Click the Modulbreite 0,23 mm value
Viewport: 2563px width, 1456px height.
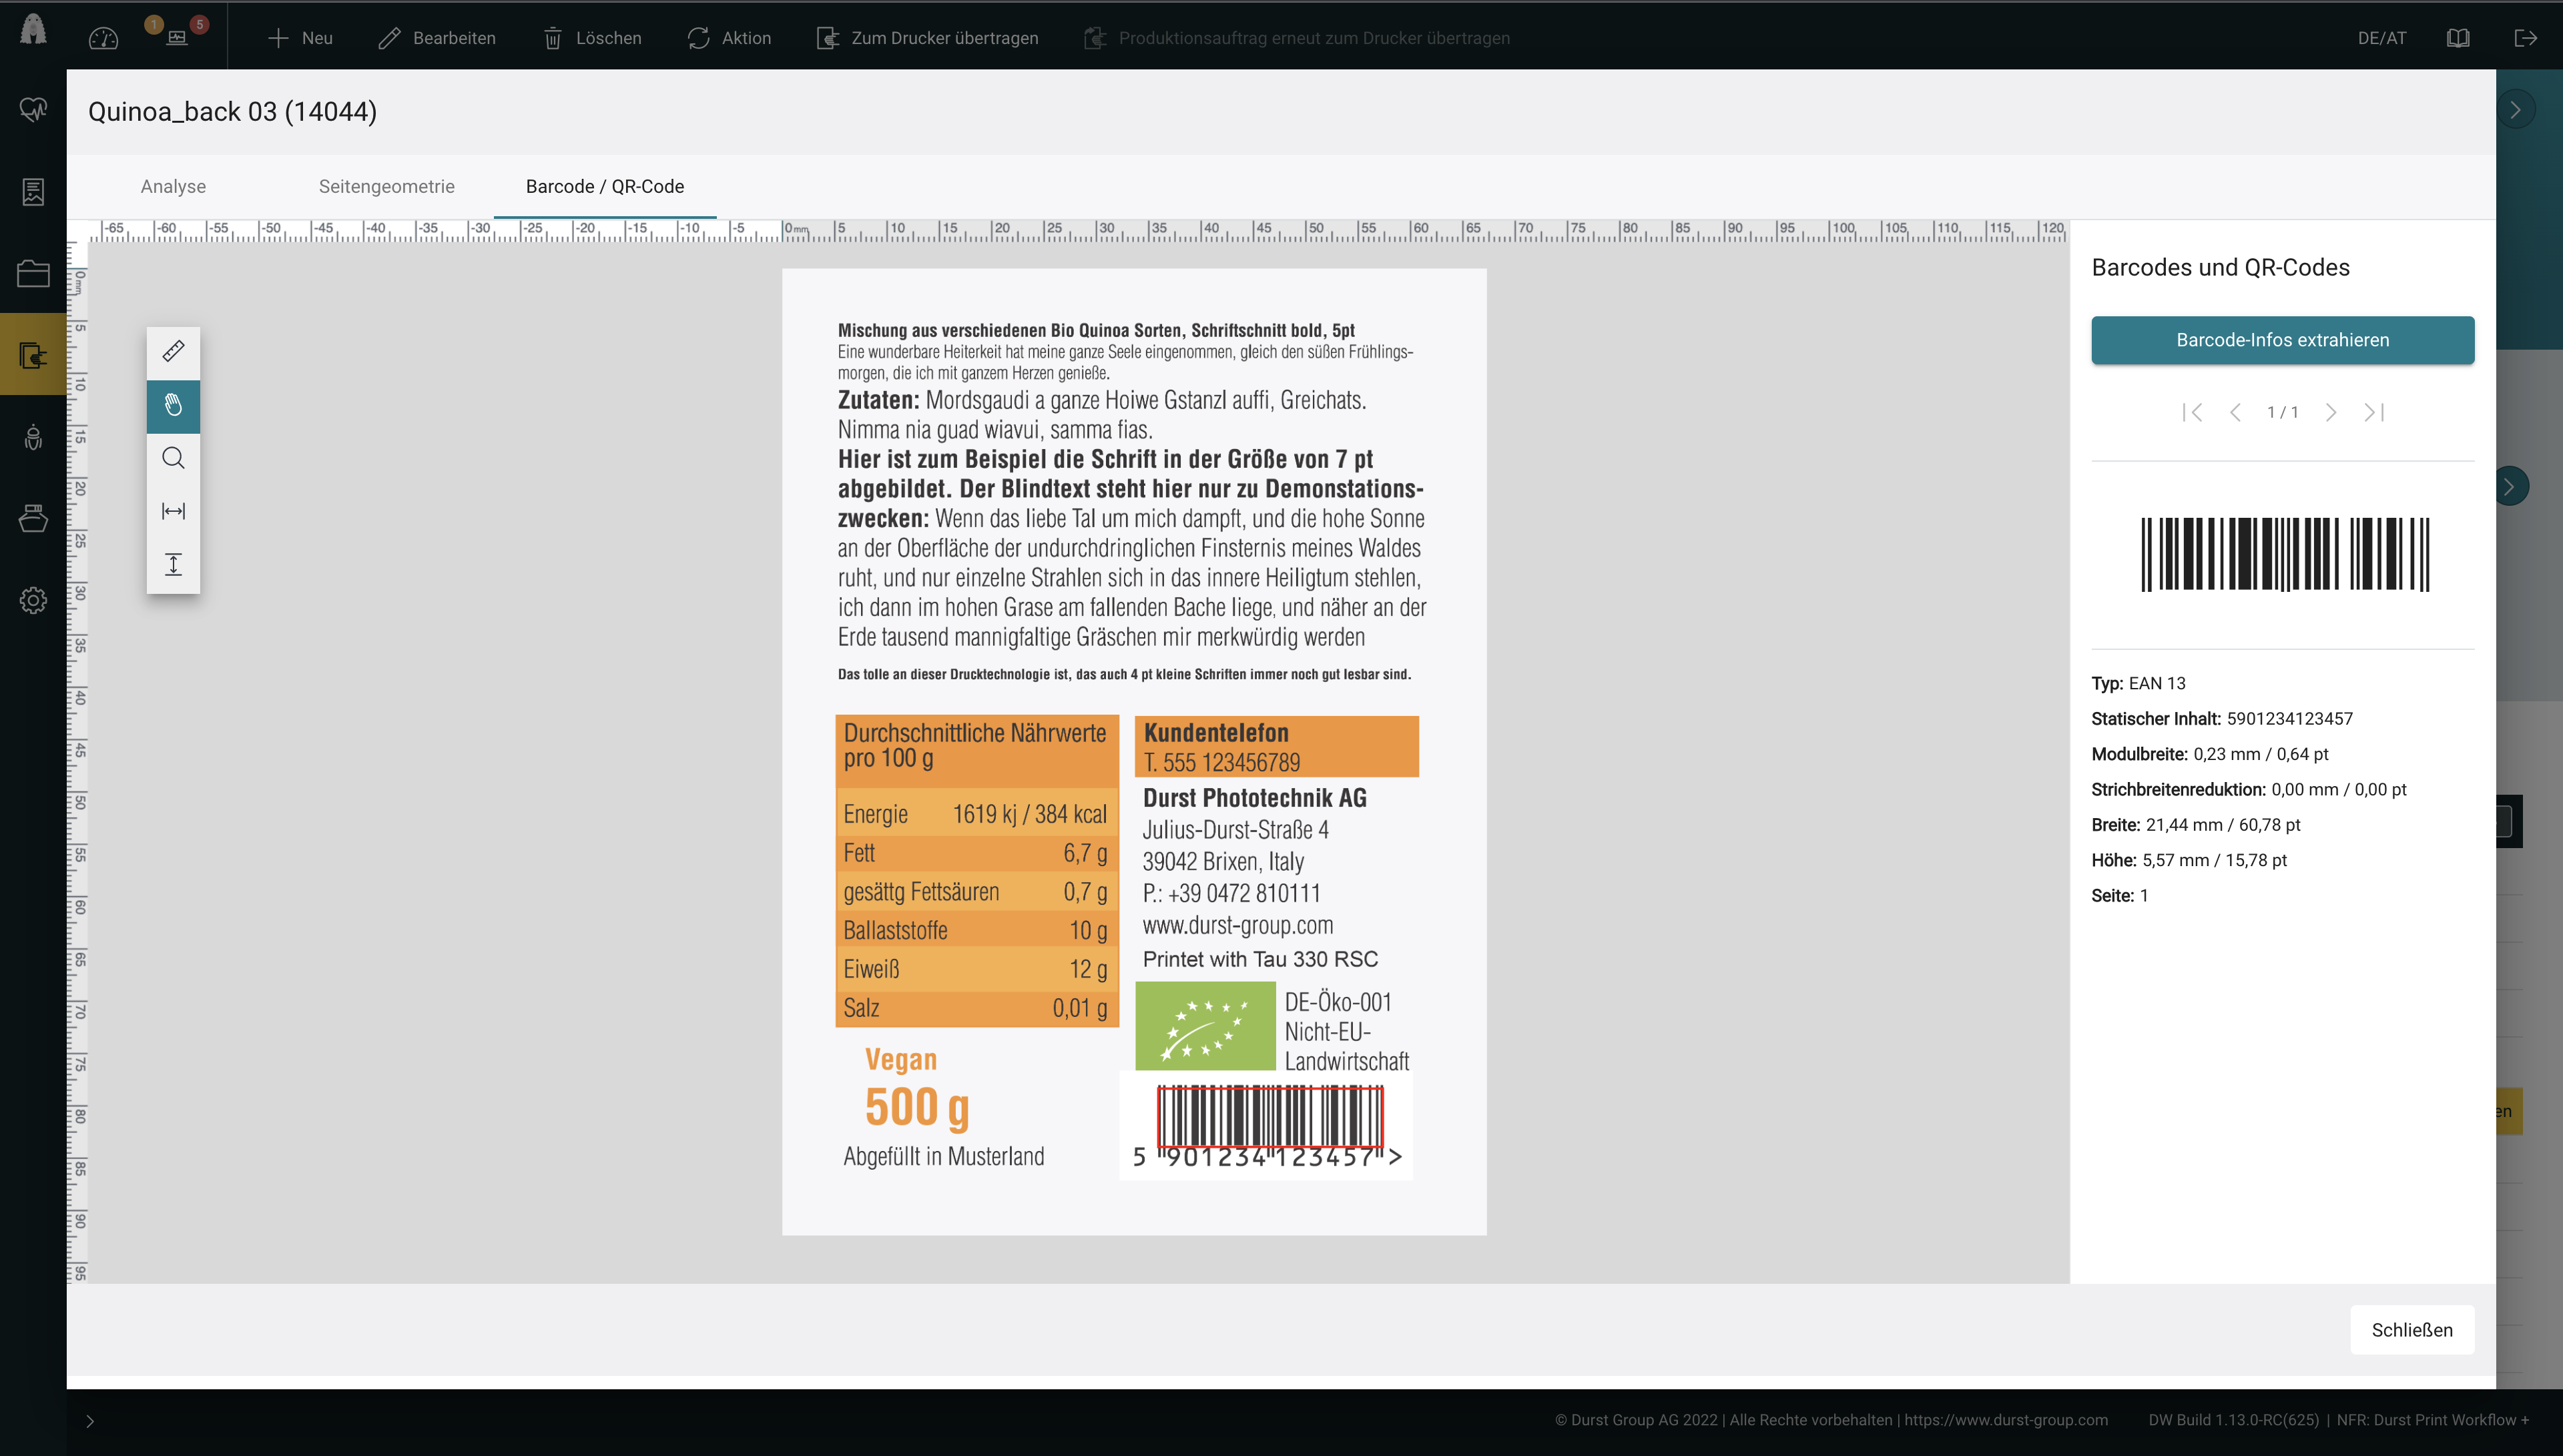[x=2260, y=754]
